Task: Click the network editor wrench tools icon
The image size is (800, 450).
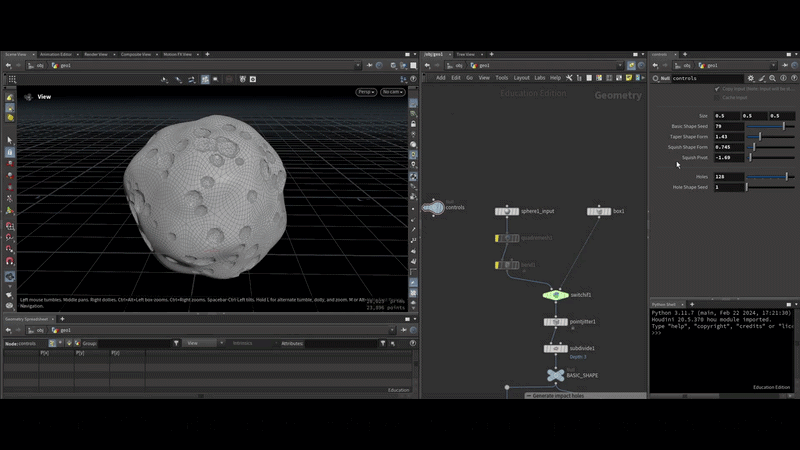Action: coord(569,78)
